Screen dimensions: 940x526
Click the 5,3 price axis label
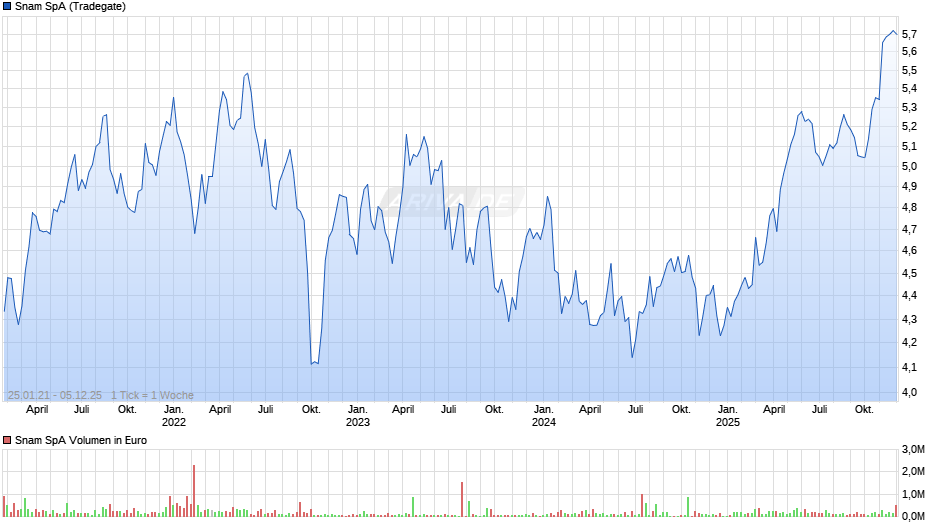click(x=909, y=108)
